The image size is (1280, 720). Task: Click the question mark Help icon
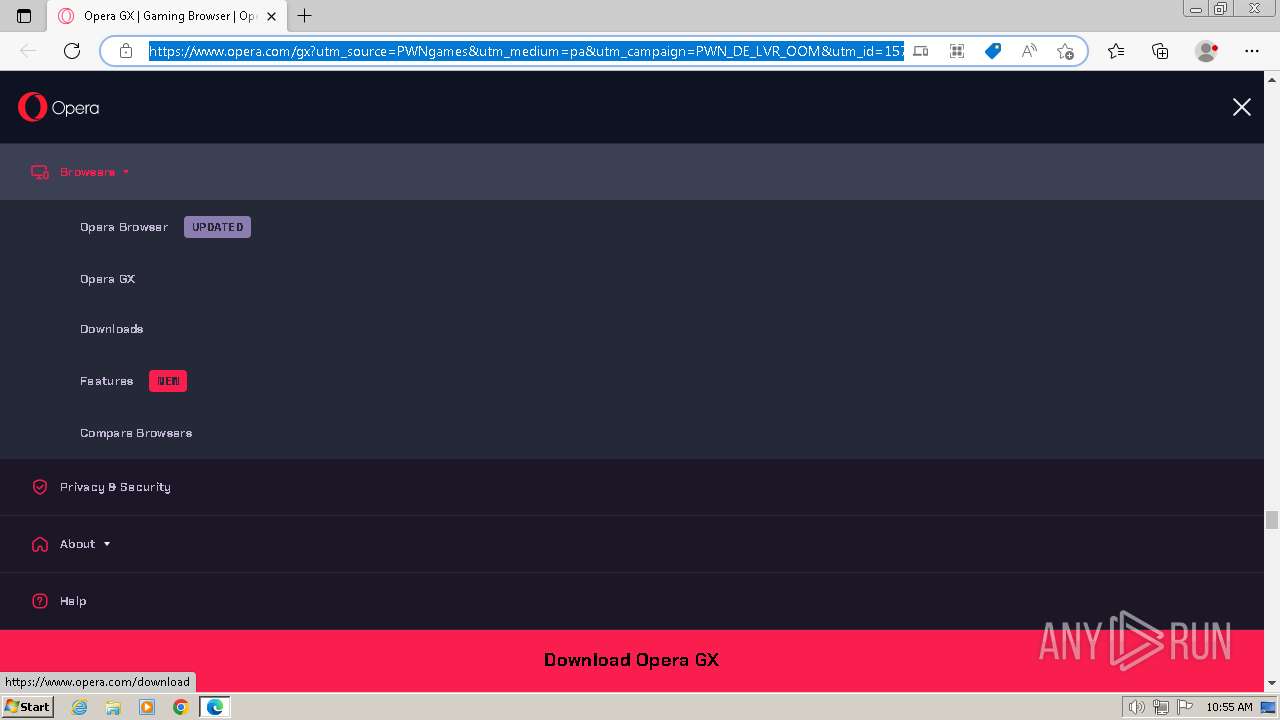coord(40,601)
